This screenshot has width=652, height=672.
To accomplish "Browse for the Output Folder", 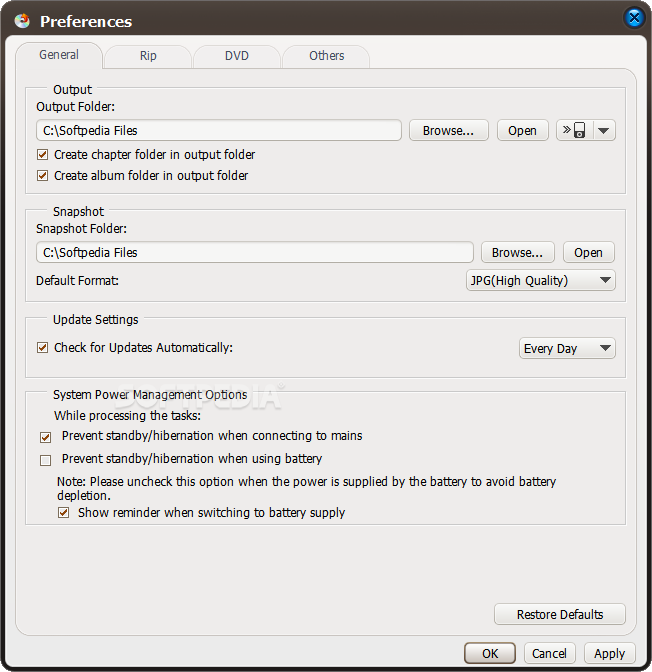I will pos(448,130).
